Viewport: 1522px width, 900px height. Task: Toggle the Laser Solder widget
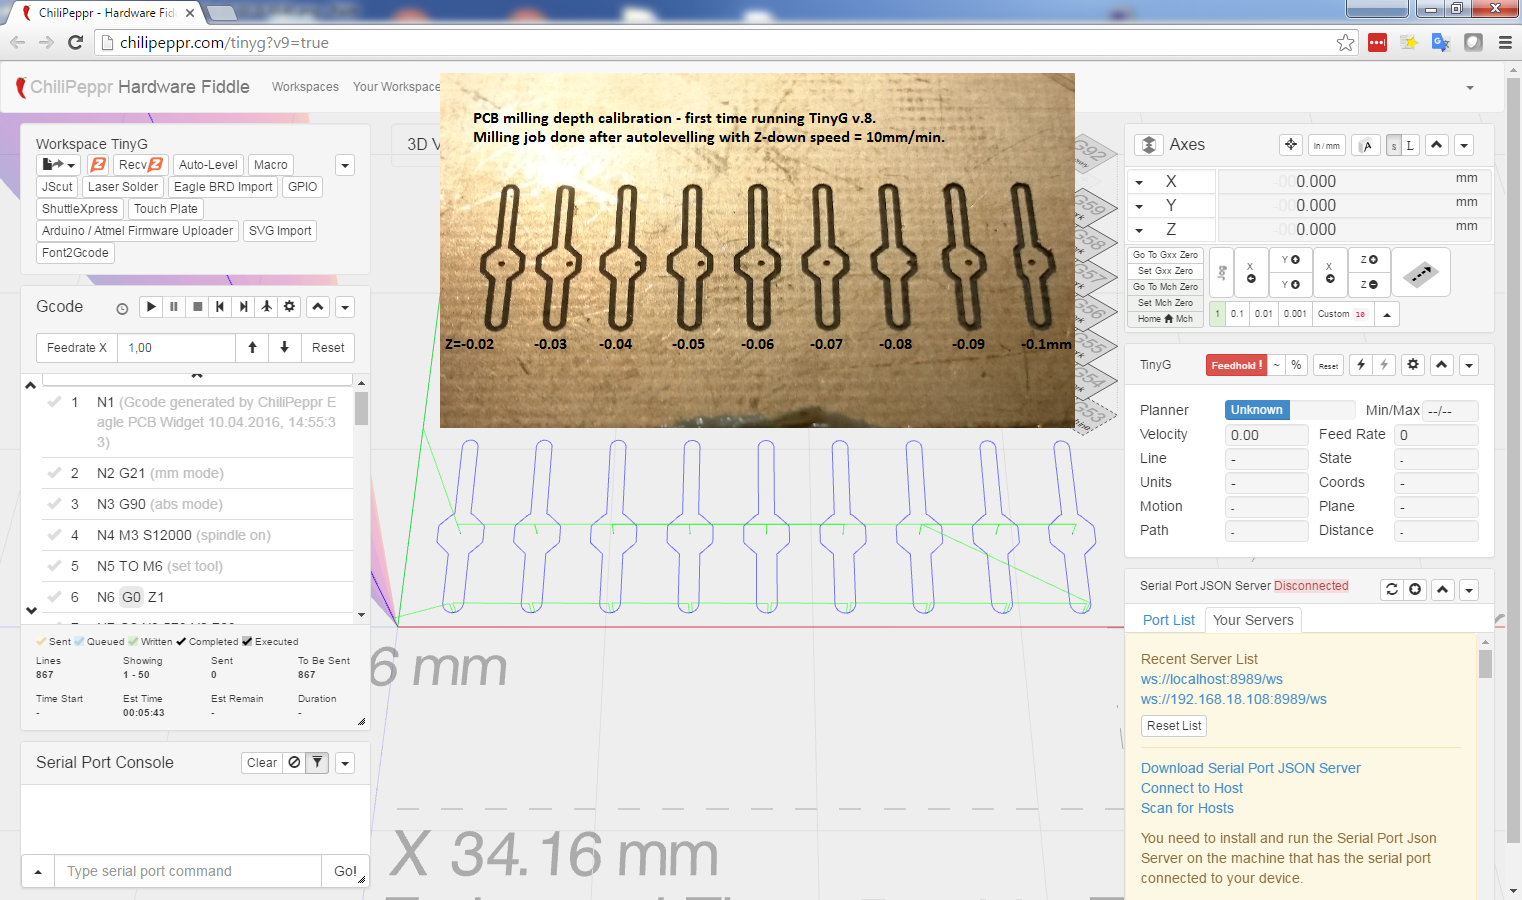pyautogui.click(x=123, y=187)
